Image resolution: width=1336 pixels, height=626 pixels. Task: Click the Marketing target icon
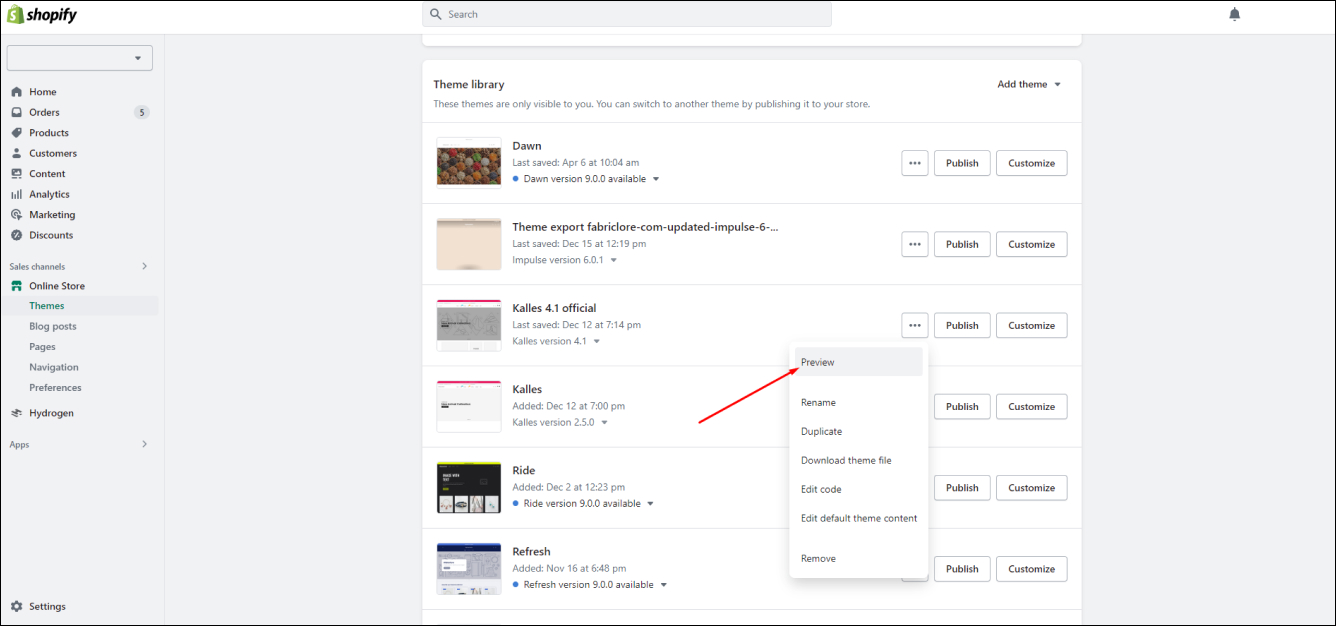click(17, 215)
